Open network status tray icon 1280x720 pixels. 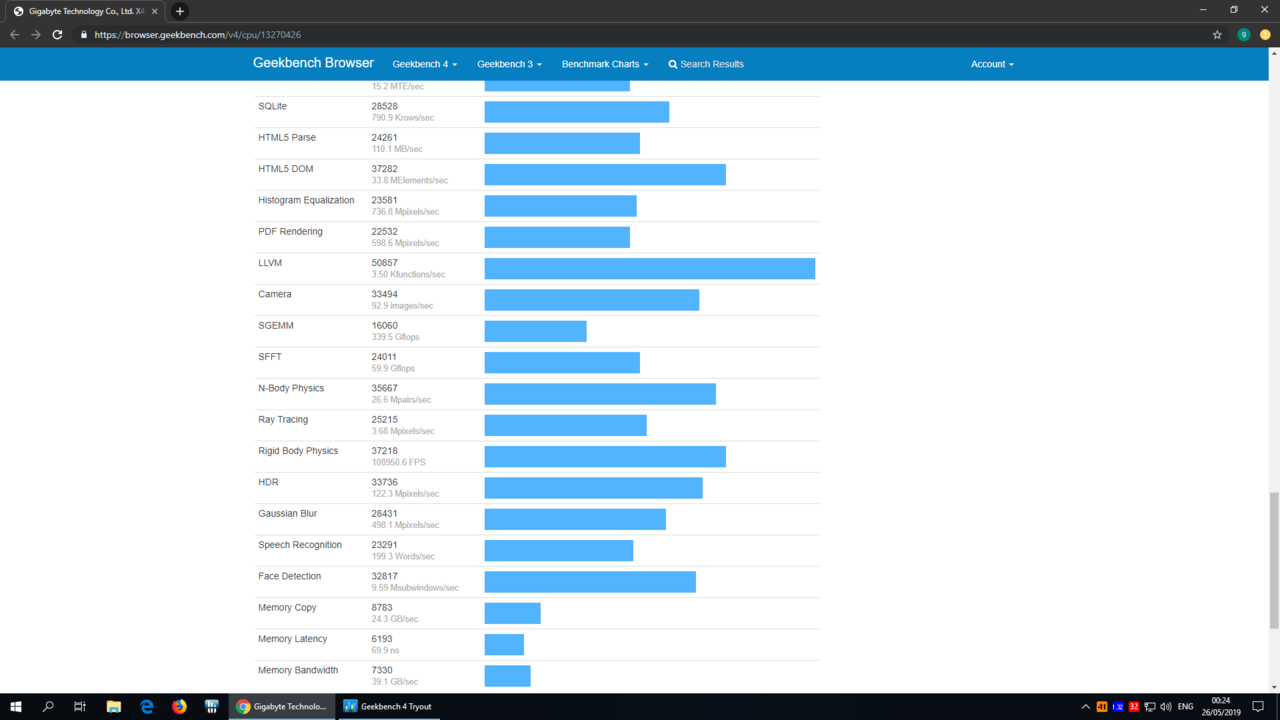tap(1150, 707)
